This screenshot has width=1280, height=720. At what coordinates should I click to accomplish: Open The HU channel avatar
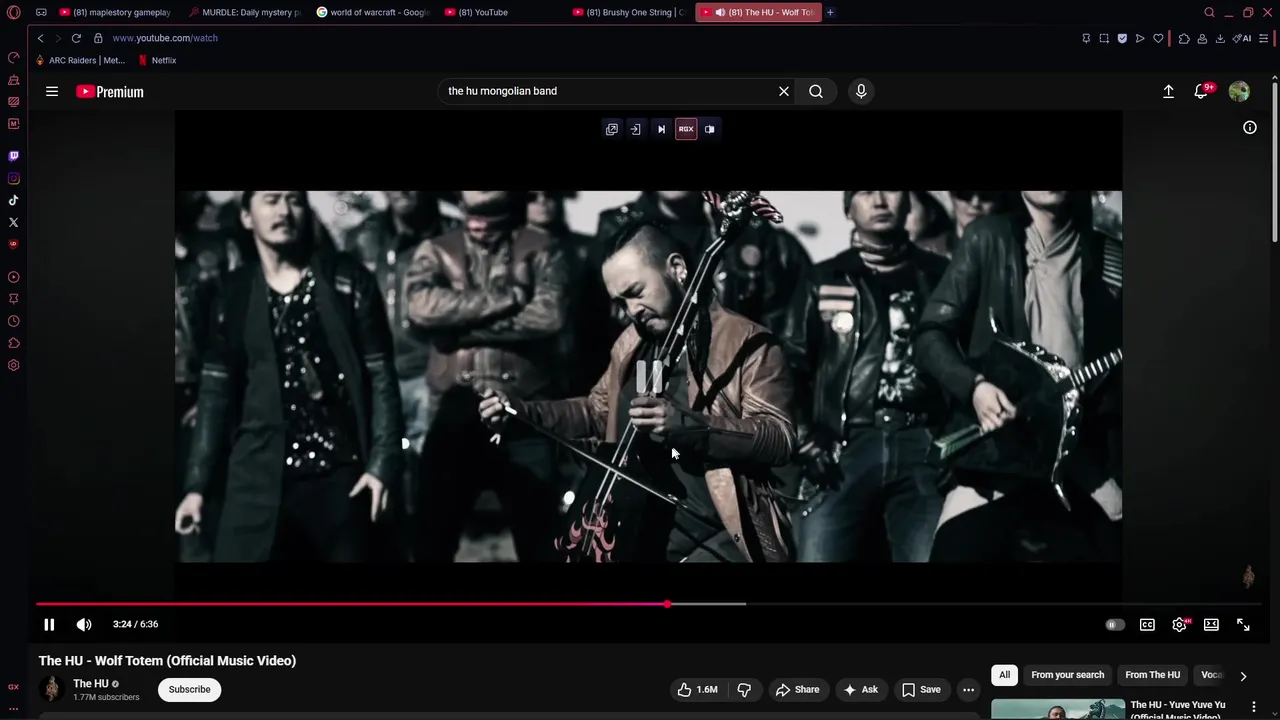51,689
